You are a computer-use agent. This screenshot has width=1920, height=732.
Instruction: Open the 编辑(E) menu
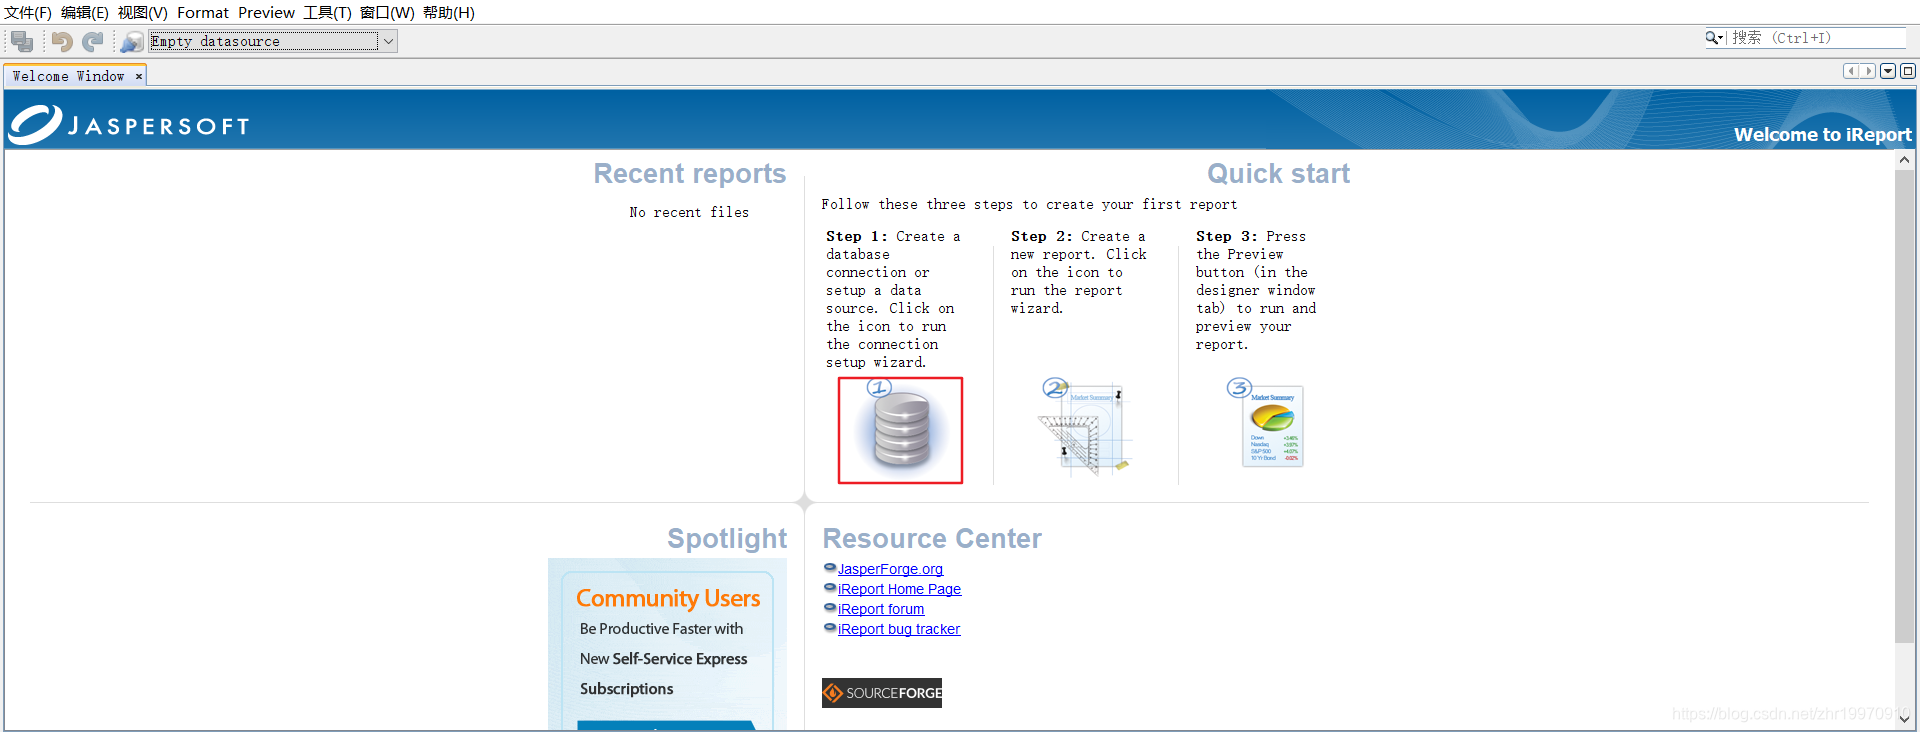pyautogui.click(x=85, y=12)
